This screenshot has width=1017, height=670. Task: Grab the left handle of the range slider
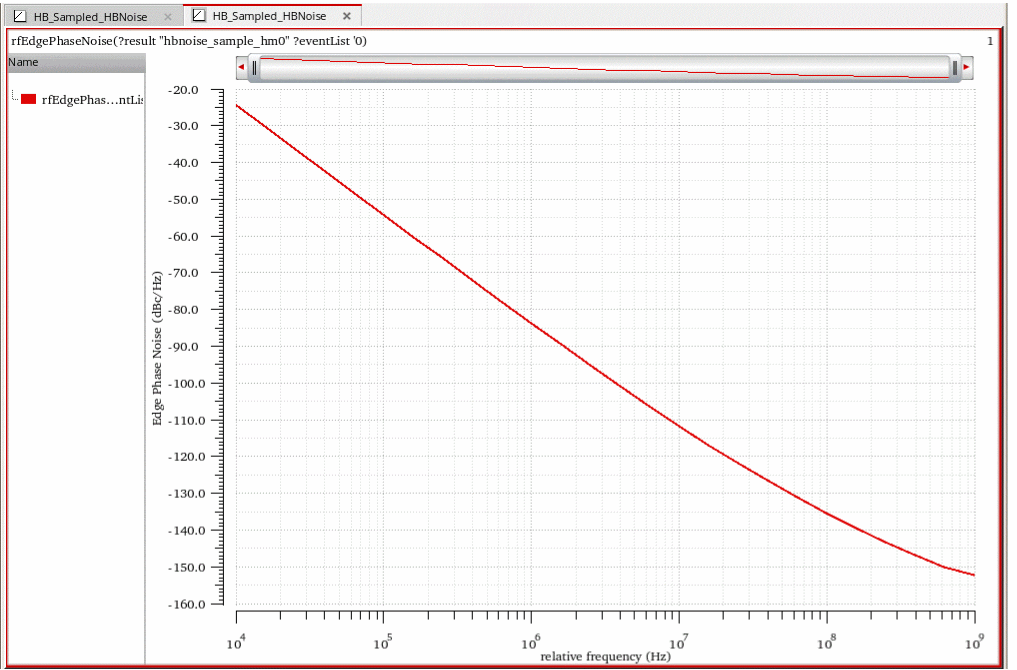254,67
